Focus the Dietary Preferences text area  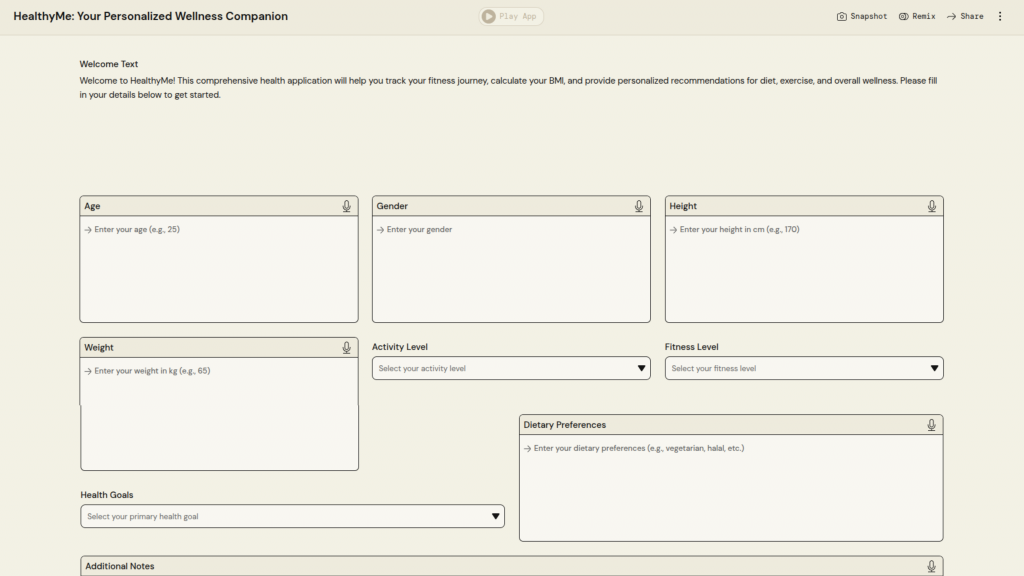tap(731, 489)
